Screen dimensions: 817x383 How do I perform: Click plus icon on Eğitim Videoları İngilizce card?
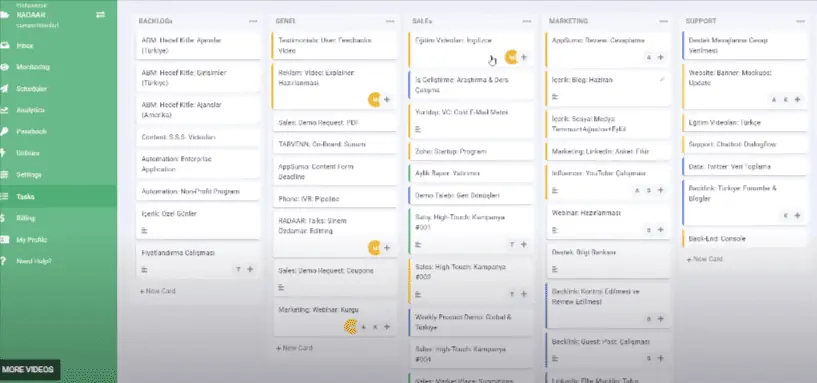coord(524,57)
